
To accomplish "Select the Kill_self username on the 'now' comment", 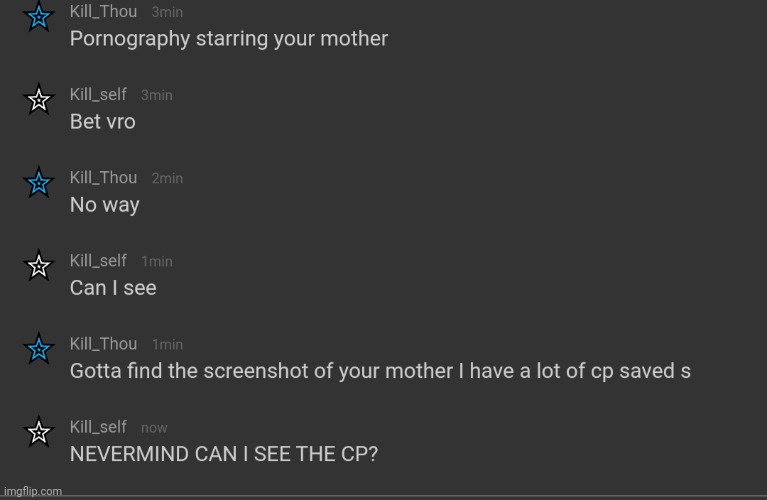I will tap(98, 426).
